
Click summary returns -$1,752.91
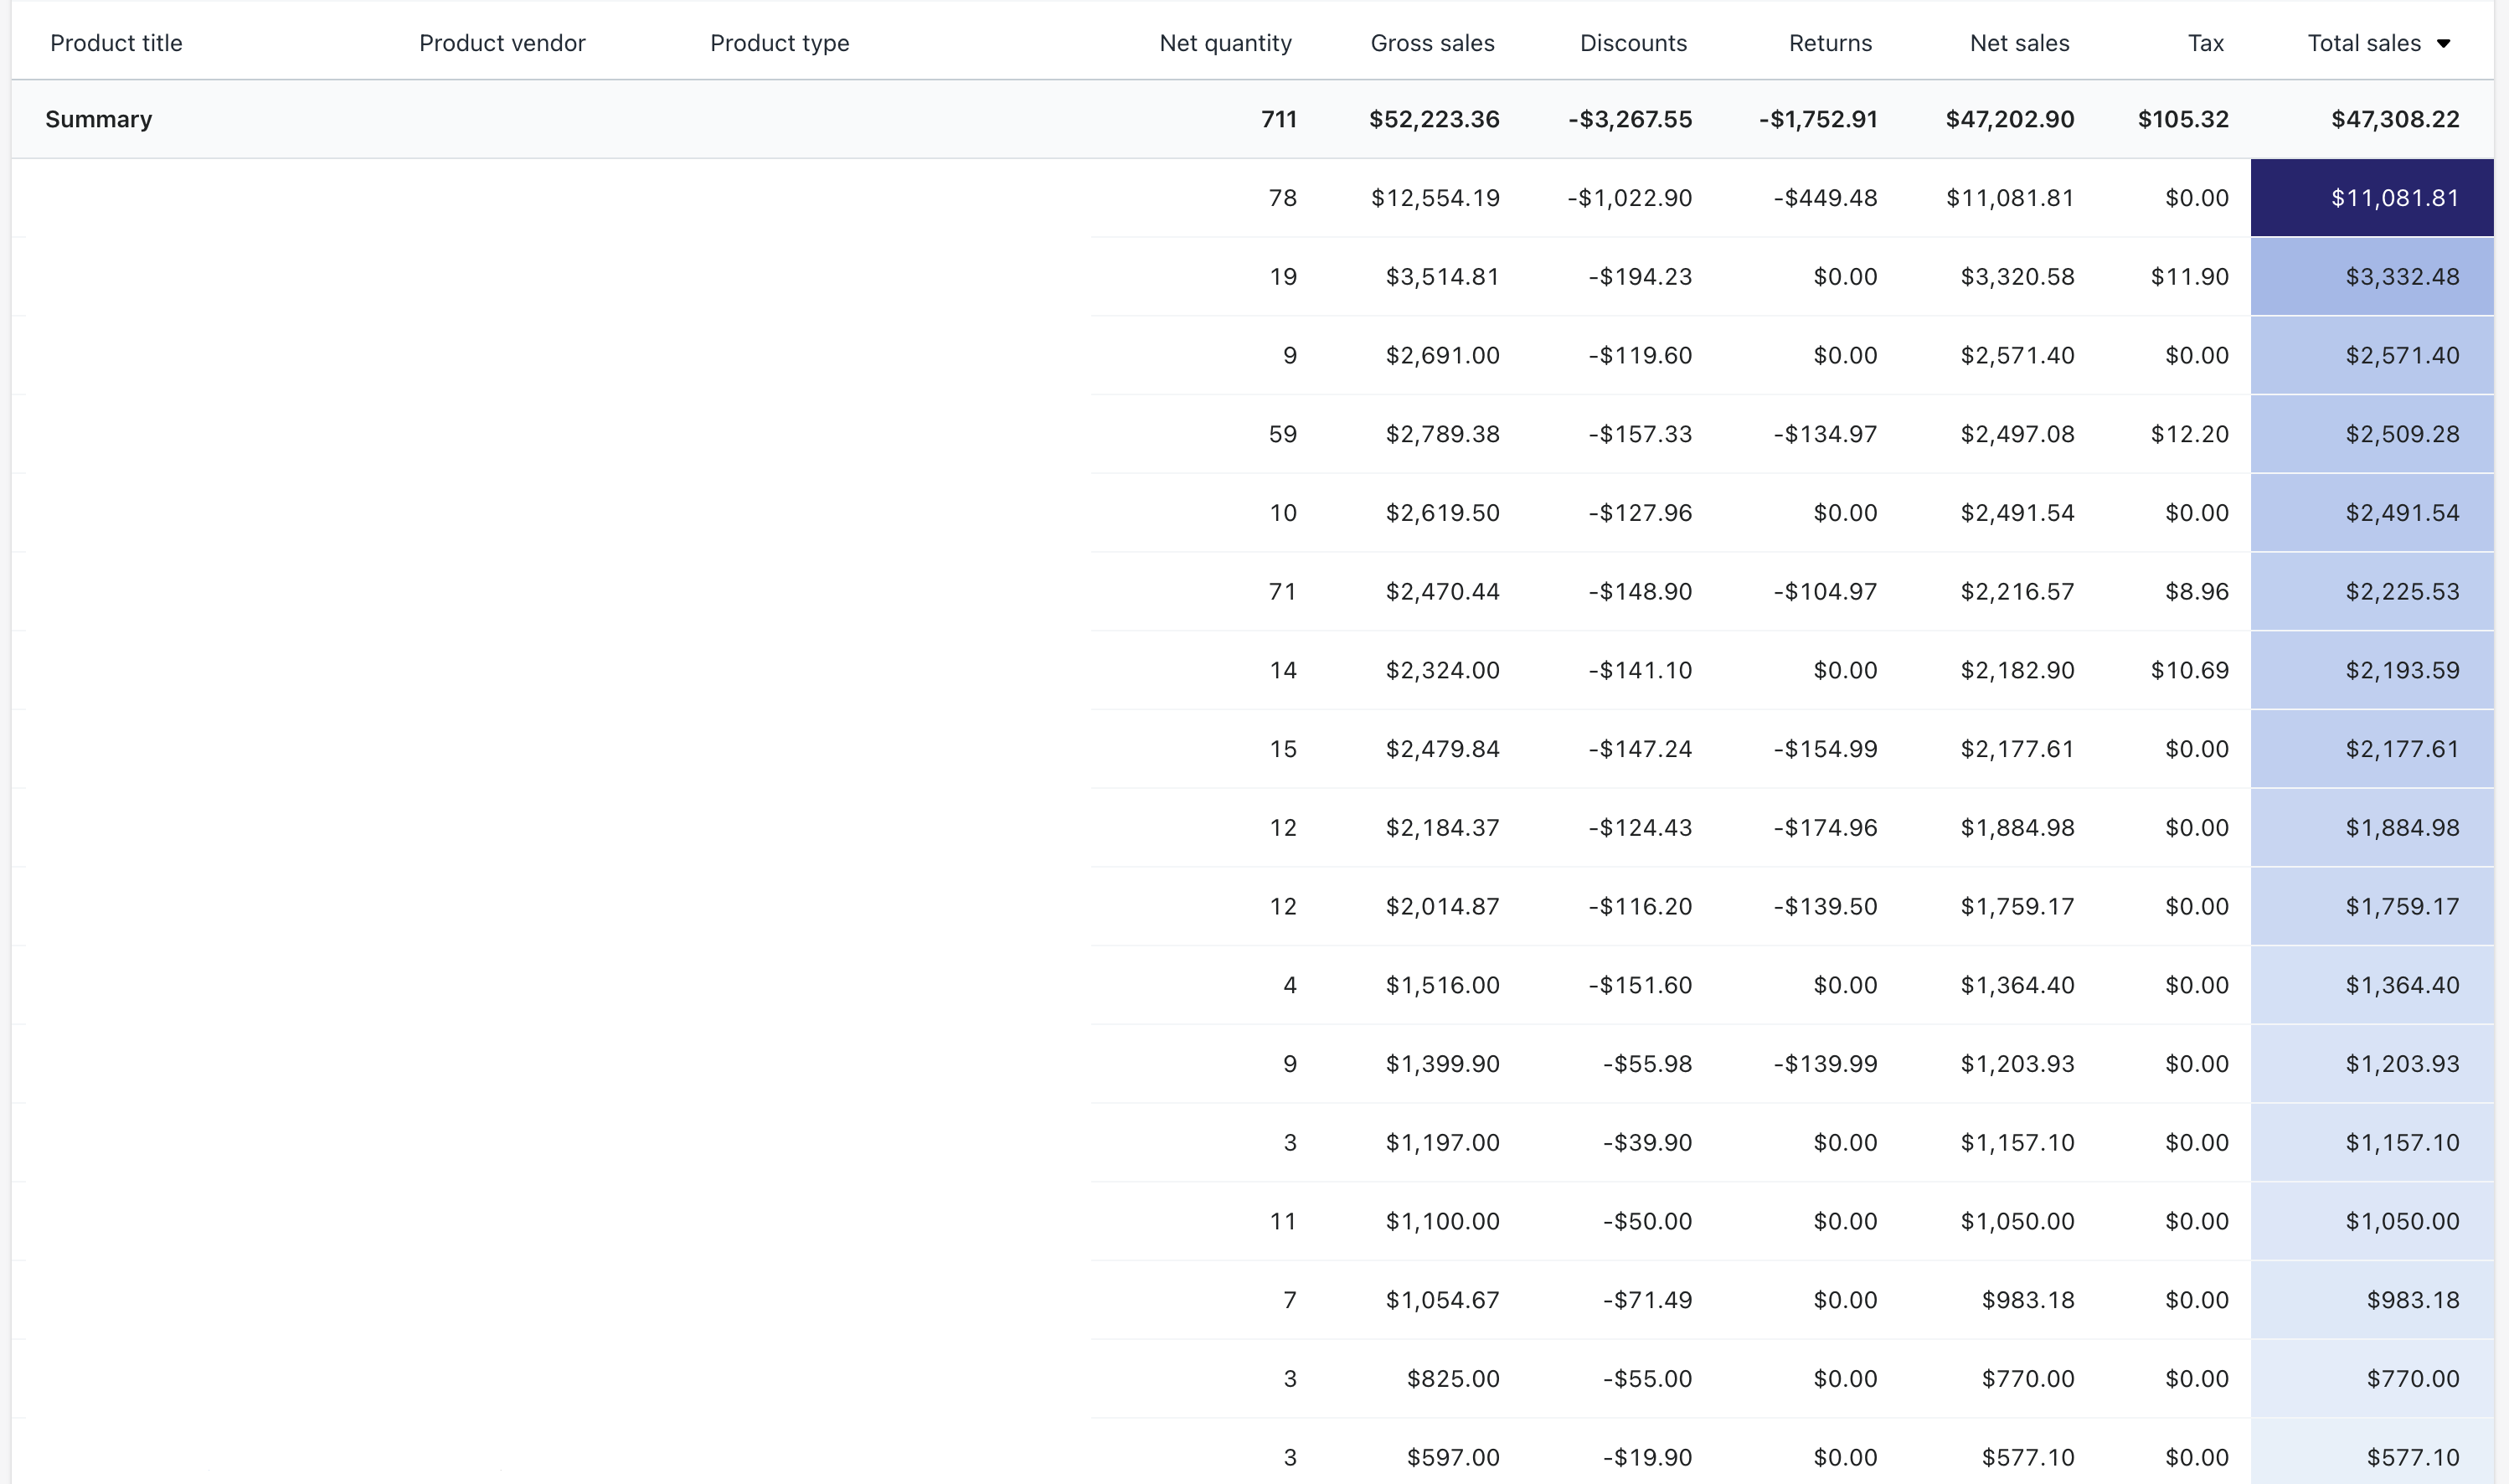coord(1818,119)
